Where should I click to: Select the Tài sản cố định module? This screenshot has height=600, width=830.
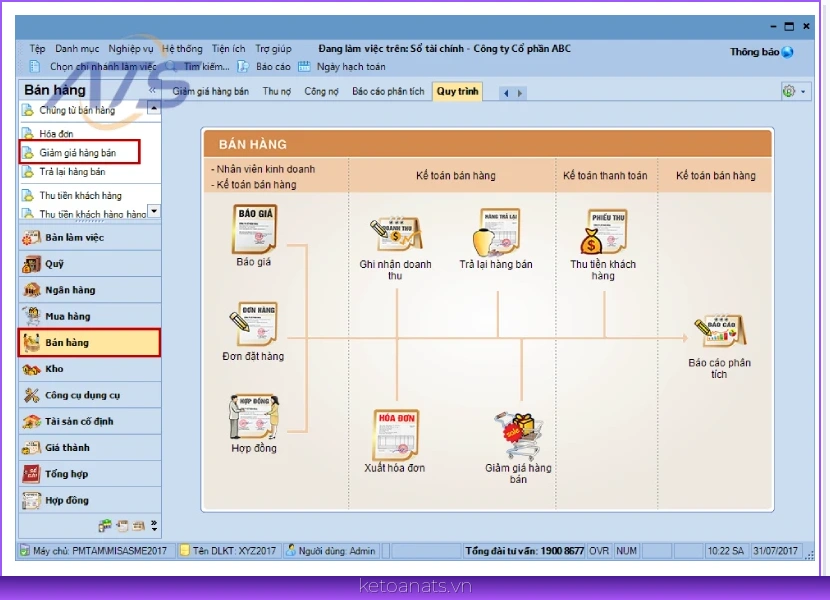[89, 422]
